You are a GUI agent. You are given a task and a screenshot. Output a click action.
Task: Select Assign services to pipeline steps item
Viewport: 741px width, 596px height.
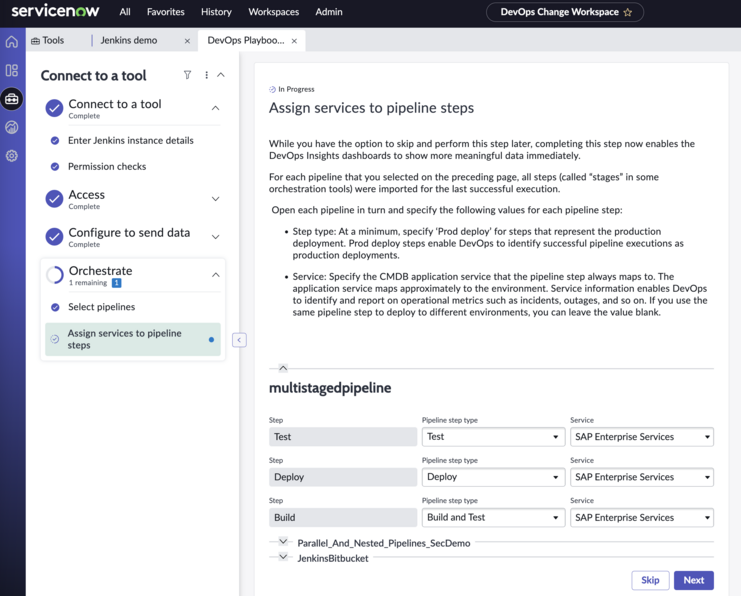click(133, 339)
